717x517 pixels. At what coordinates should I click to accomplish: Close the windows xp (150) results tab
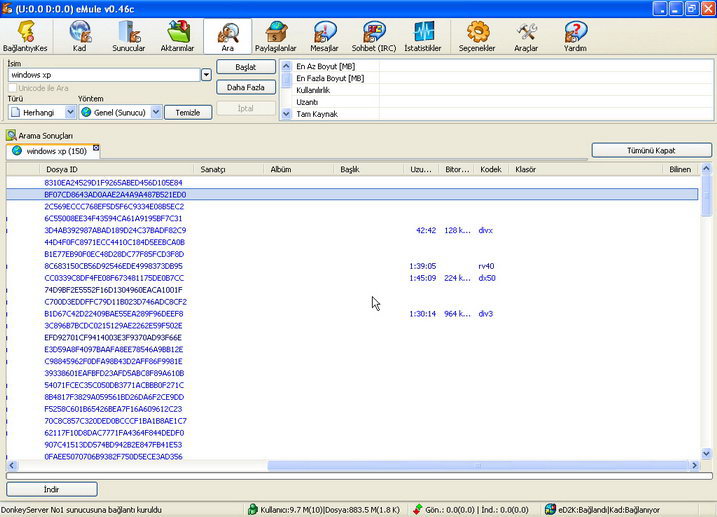pos(96,148)
